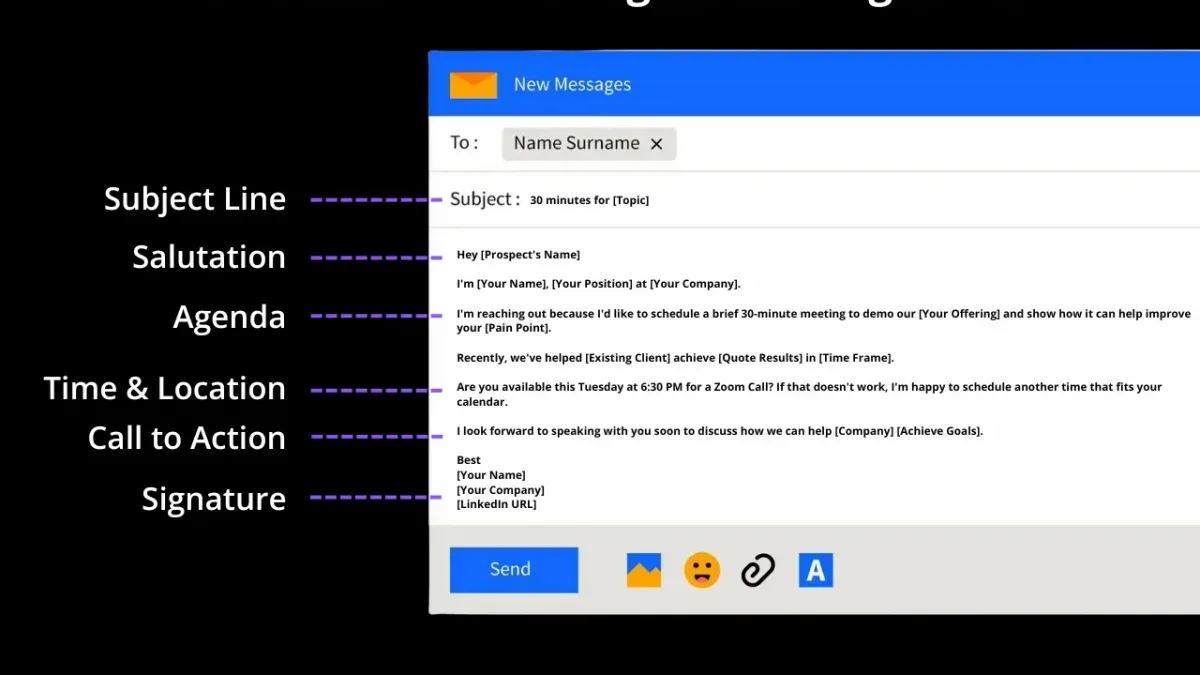Image resolution: width=1200 pixels, height=675 pixels.
Task: Click the 'Recently, we've helped' sentence
Action: (675, 358)
